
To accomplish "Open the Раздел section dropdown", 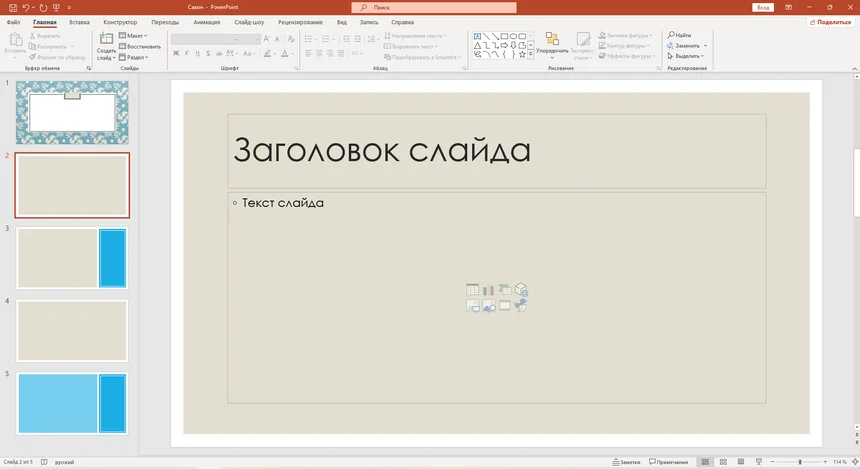I will tap(133, 57).
